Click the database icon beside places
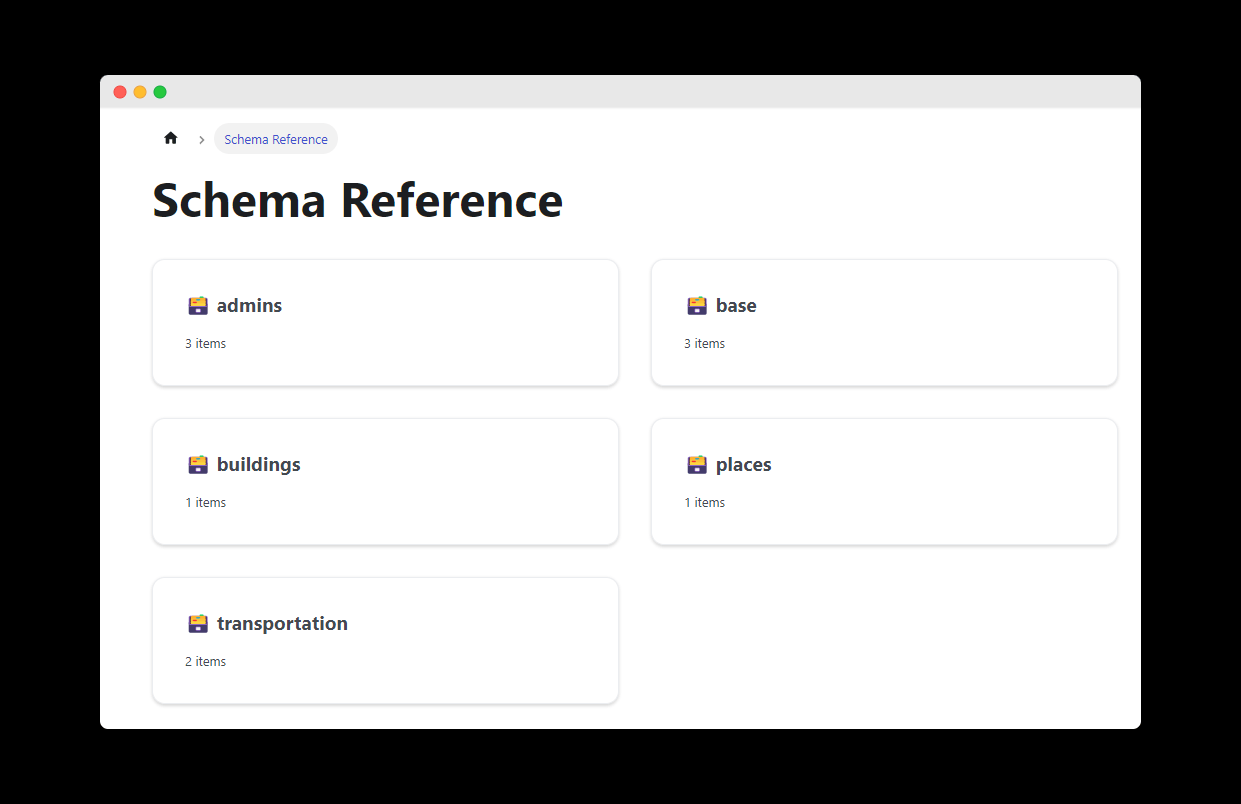 pyautogui.click(x=696, y=464)
